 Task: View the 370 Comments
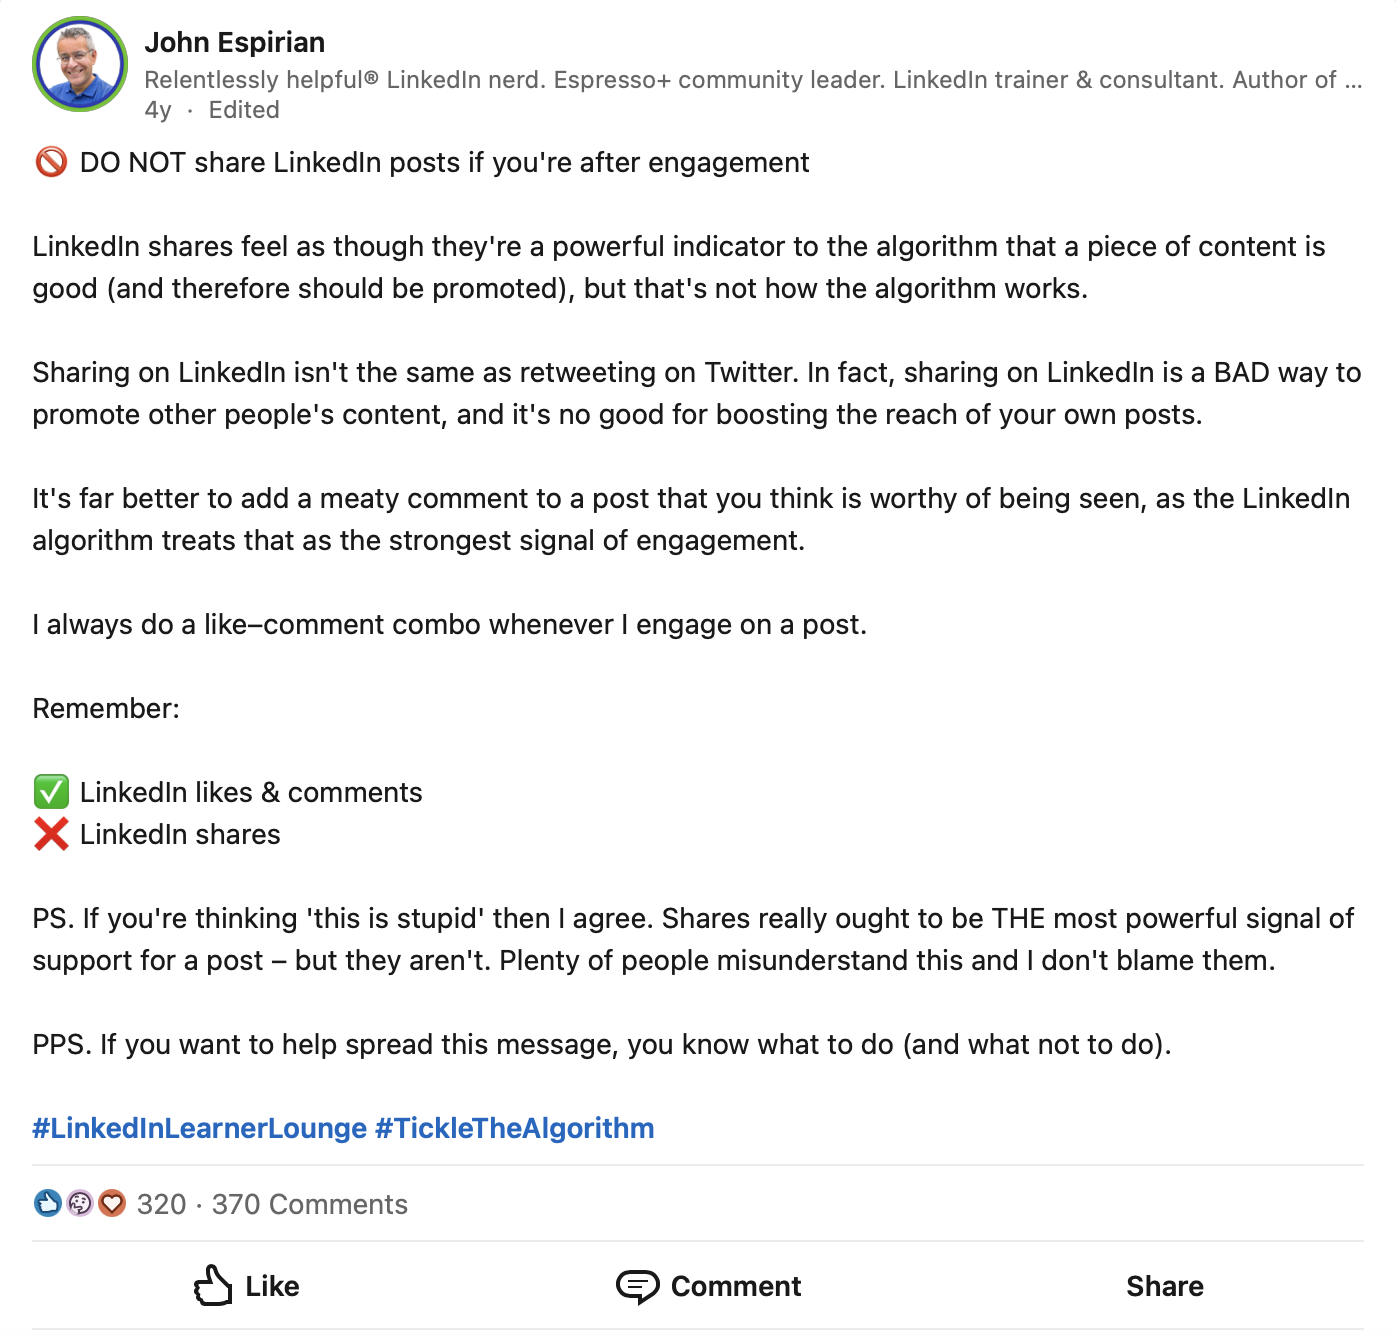pyautogui.click(x=310, y=1204)
